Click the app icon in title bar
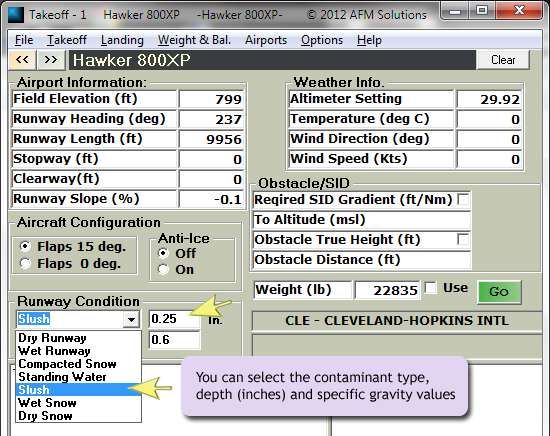Image resolution: width=550 pixels, height=436 pixels. tap(16, 15)
